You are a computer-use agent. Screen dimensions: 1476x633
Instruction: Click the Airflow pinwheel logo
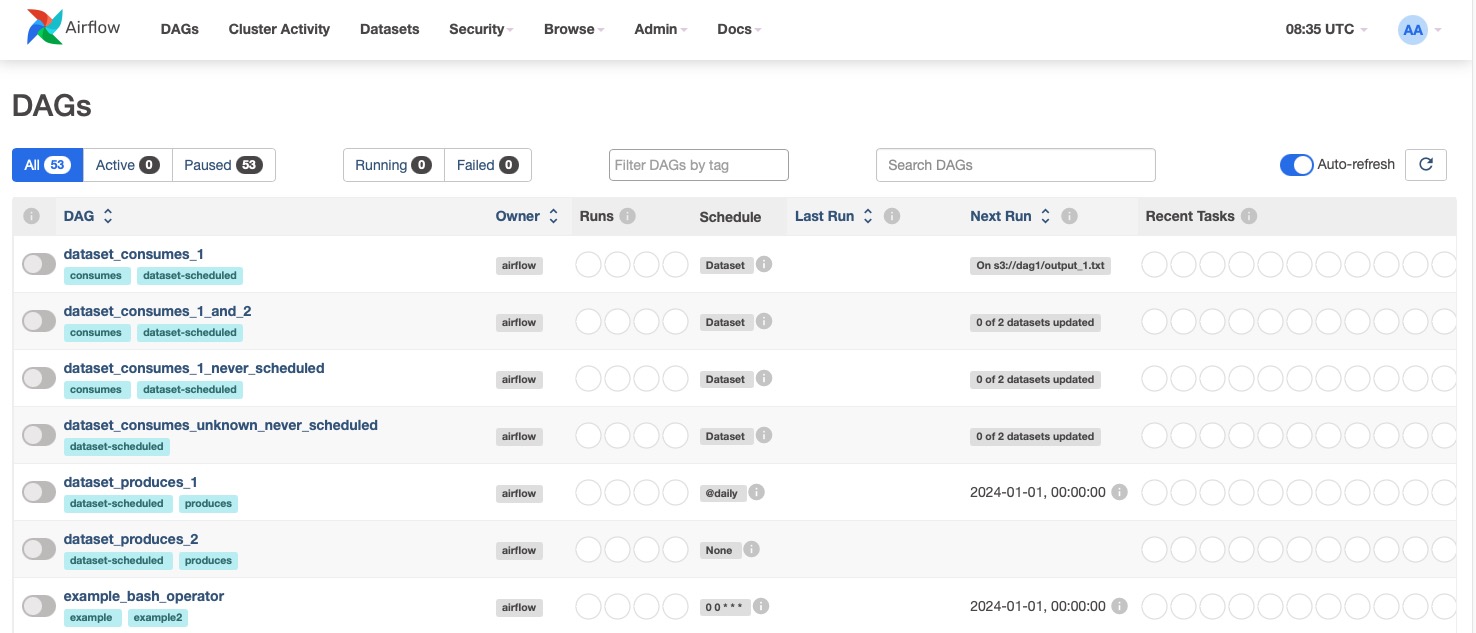tap(45, 28)
